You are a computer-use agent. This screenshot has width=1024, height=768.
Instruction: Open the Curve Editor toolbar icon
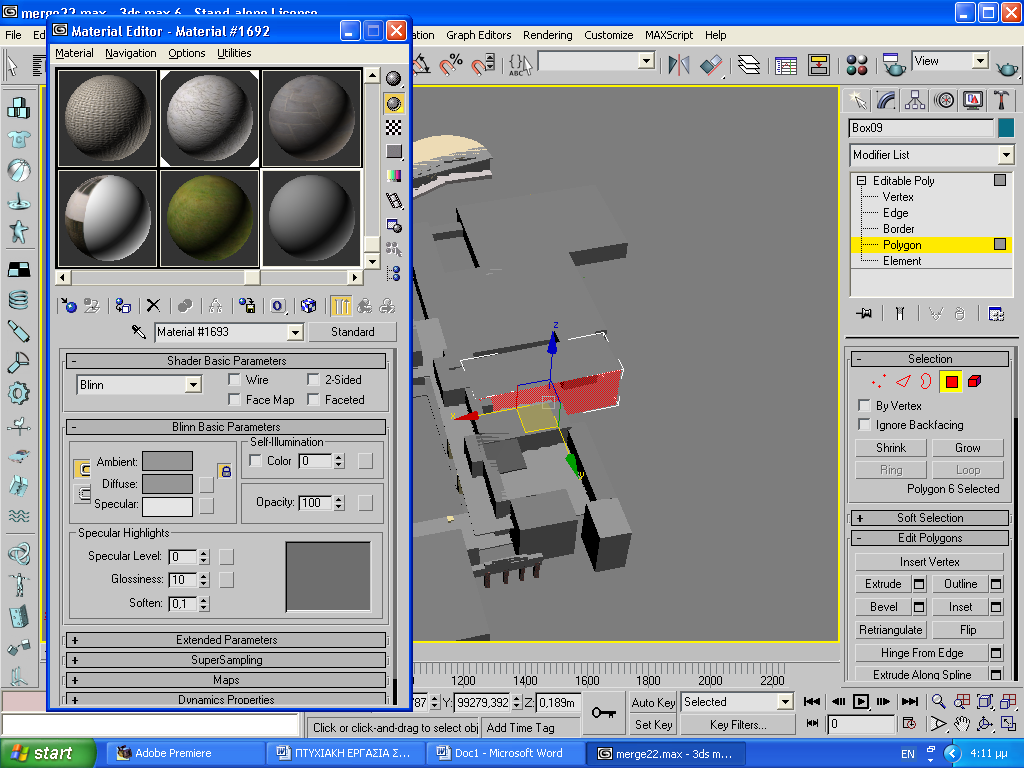[786, 65]
